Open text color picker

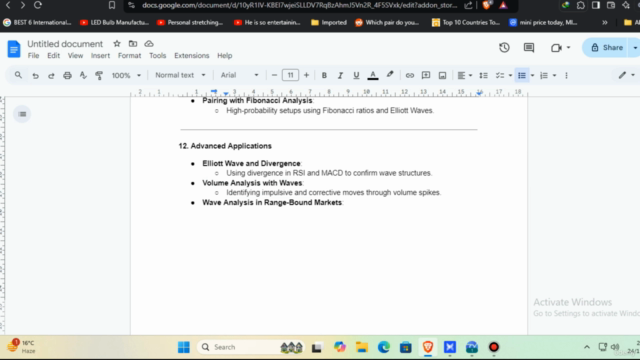(x=373, y=76)
